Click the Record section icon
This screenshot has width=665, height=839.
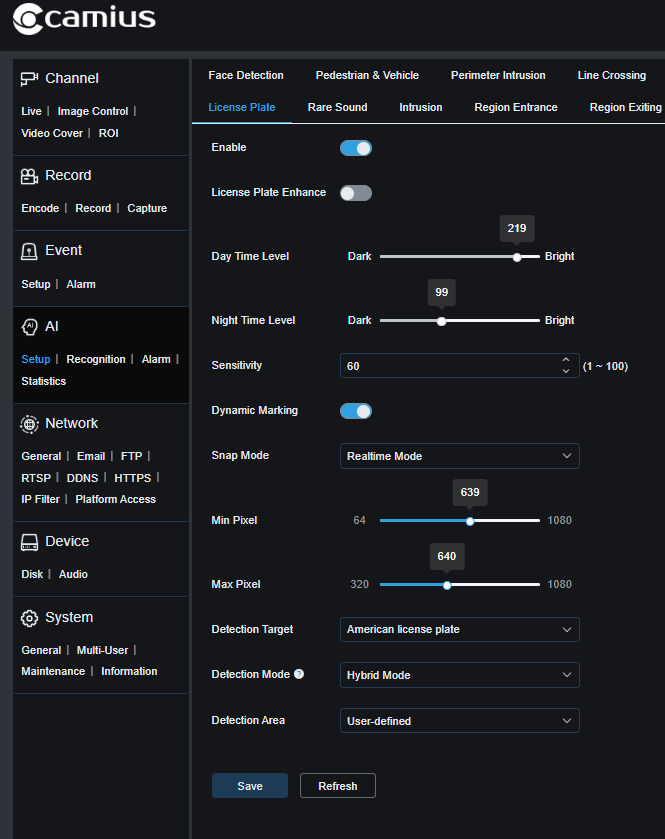29,176
